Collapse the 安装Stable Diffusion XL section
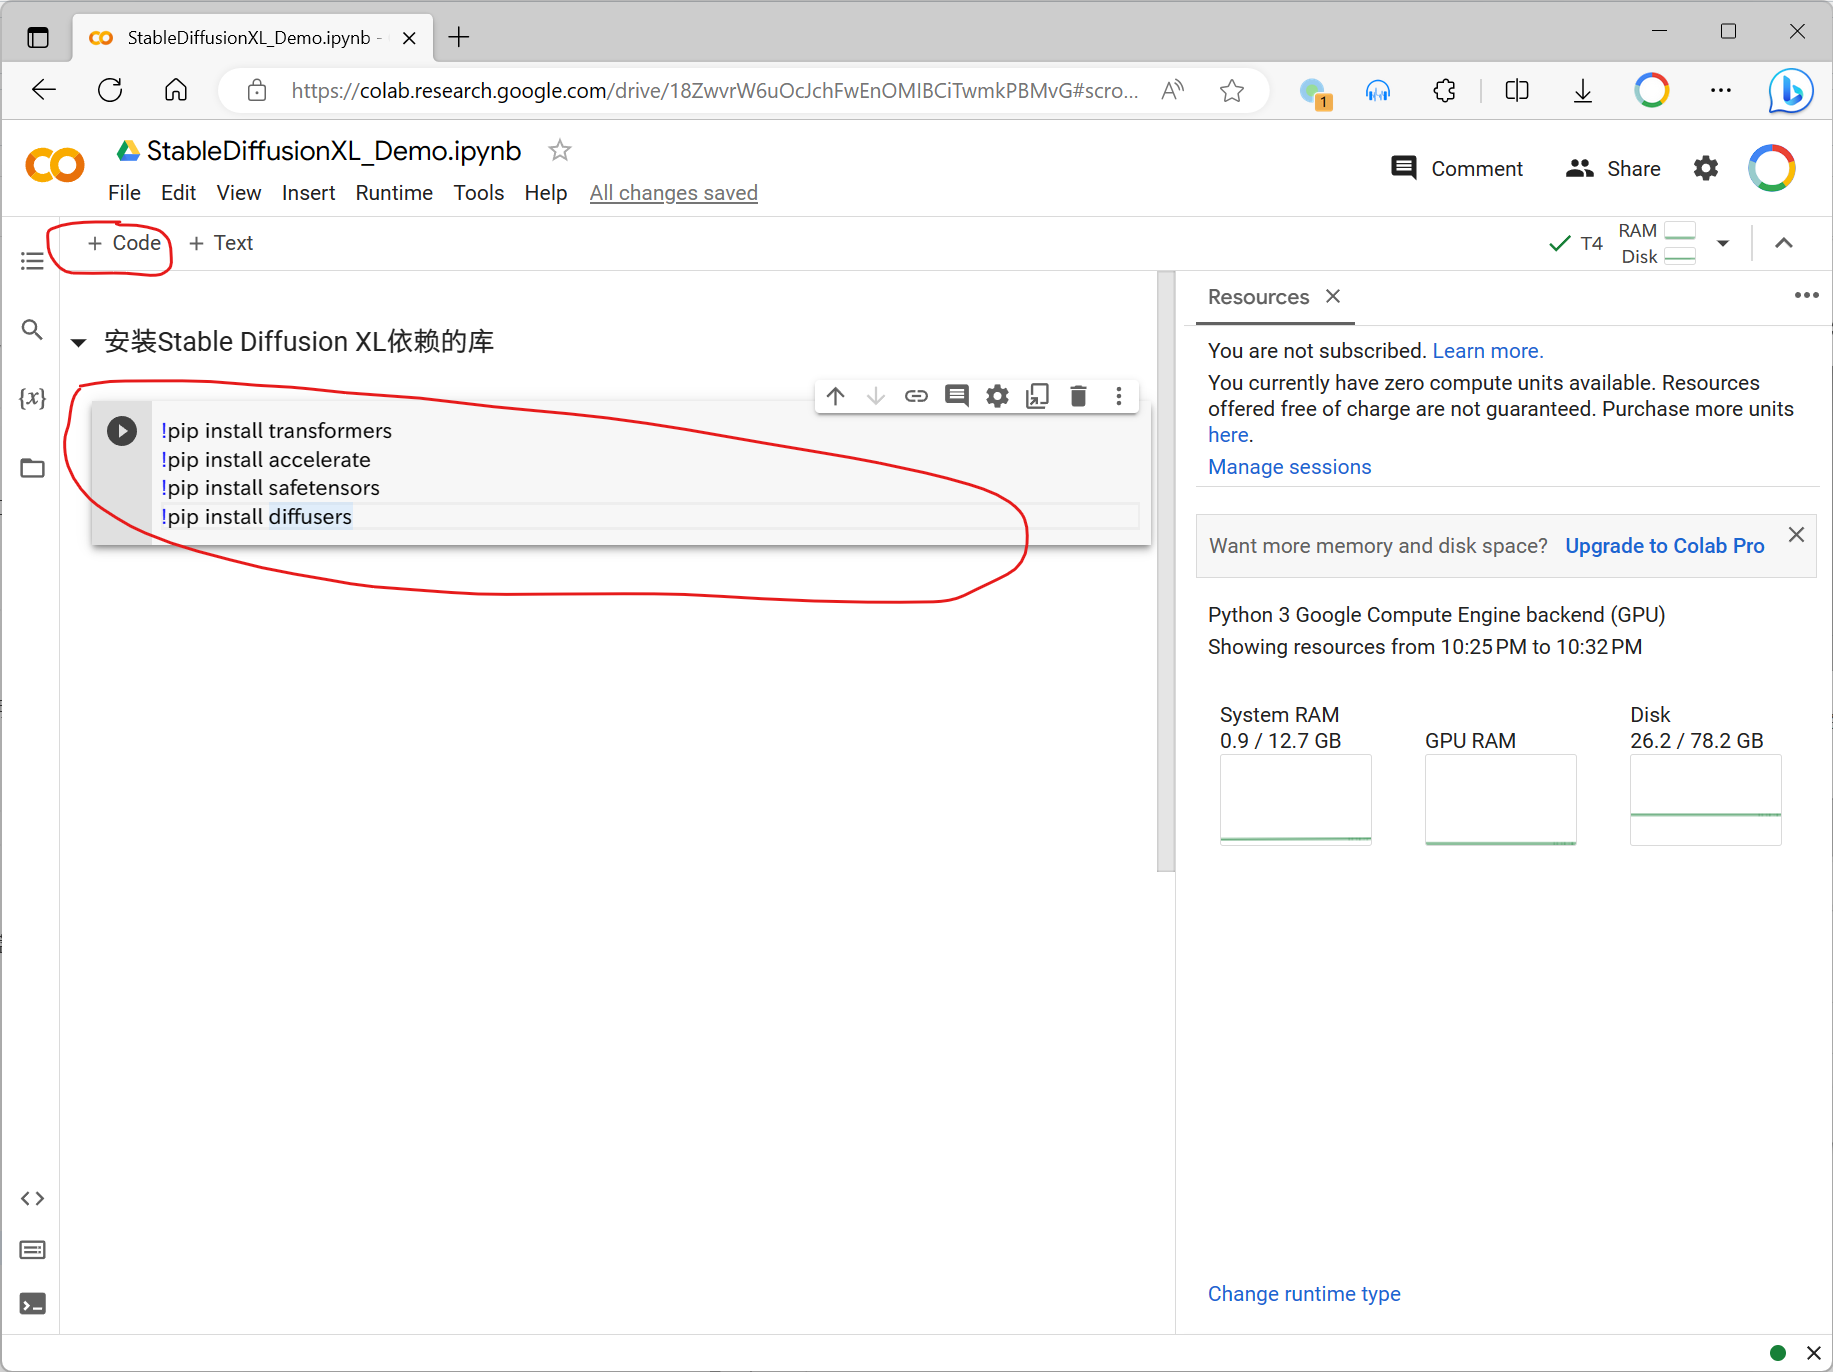 [79, 343]
